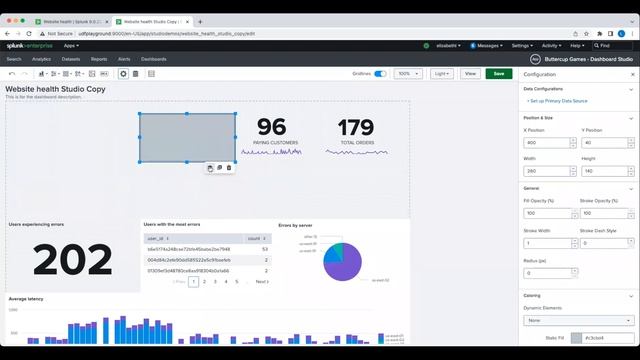640x360 pixels.
Task: Open the data sources toolbar icon
Action: tap(136, 74)
